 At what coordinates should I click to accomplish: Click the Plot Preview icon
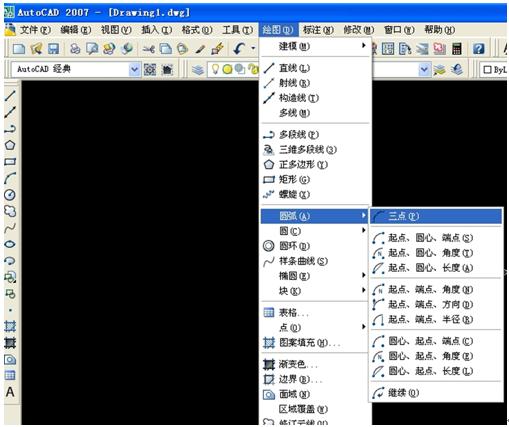(92, 49)
